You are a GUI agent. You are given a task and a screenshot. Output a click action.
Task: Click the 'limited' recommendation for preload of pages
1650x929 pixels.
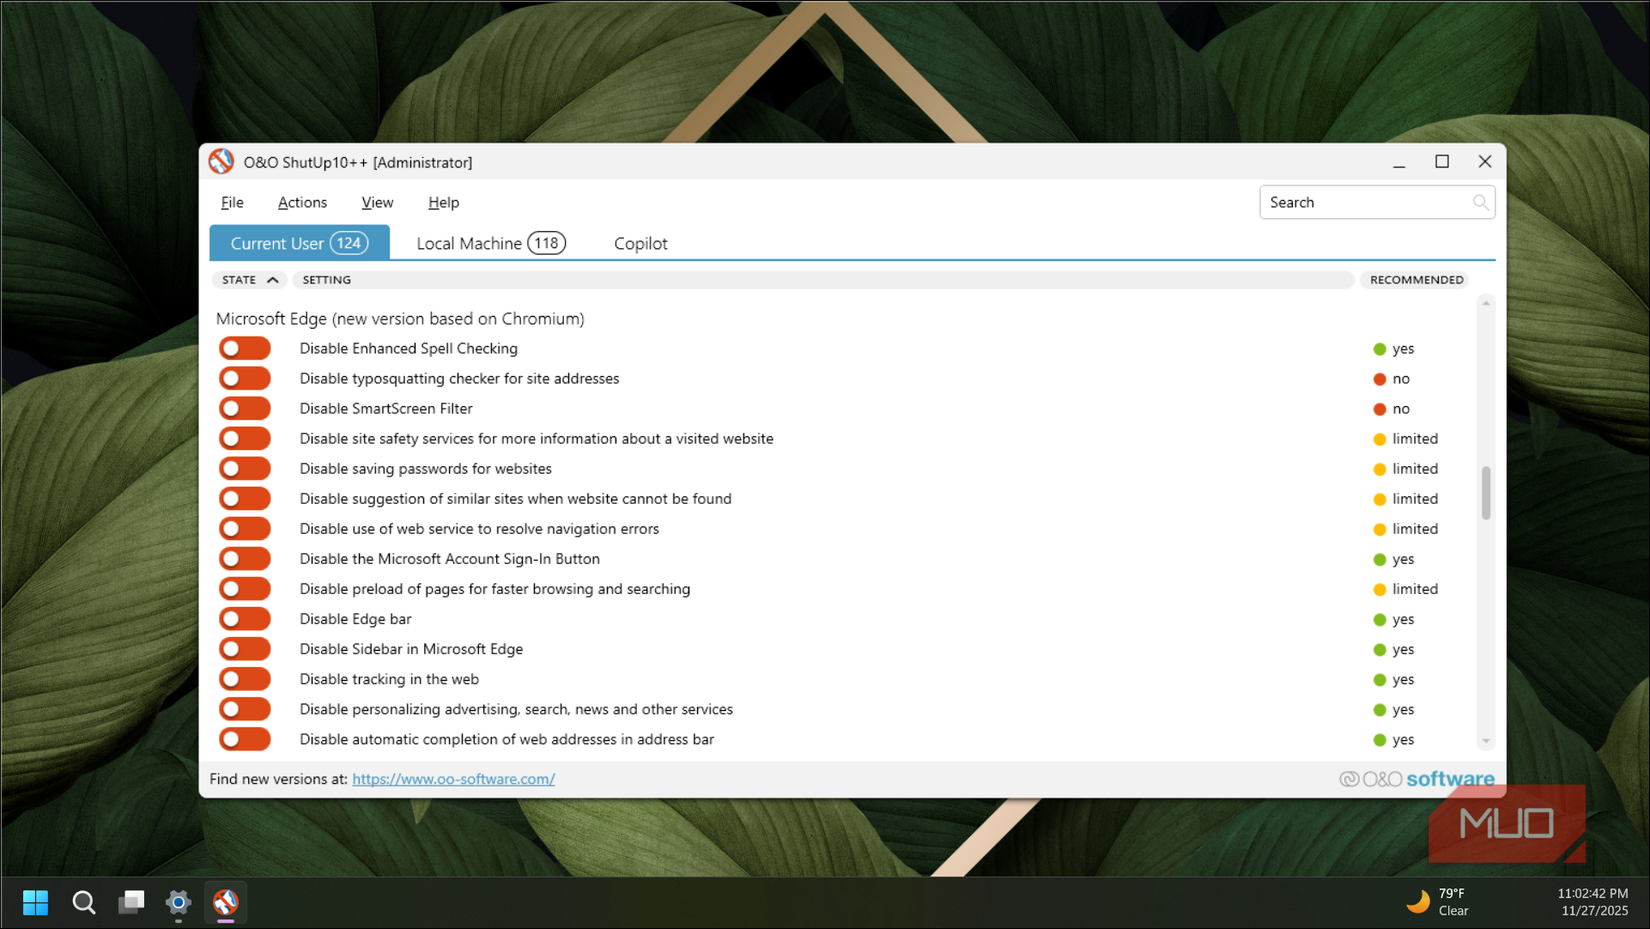click(1415, 589)
